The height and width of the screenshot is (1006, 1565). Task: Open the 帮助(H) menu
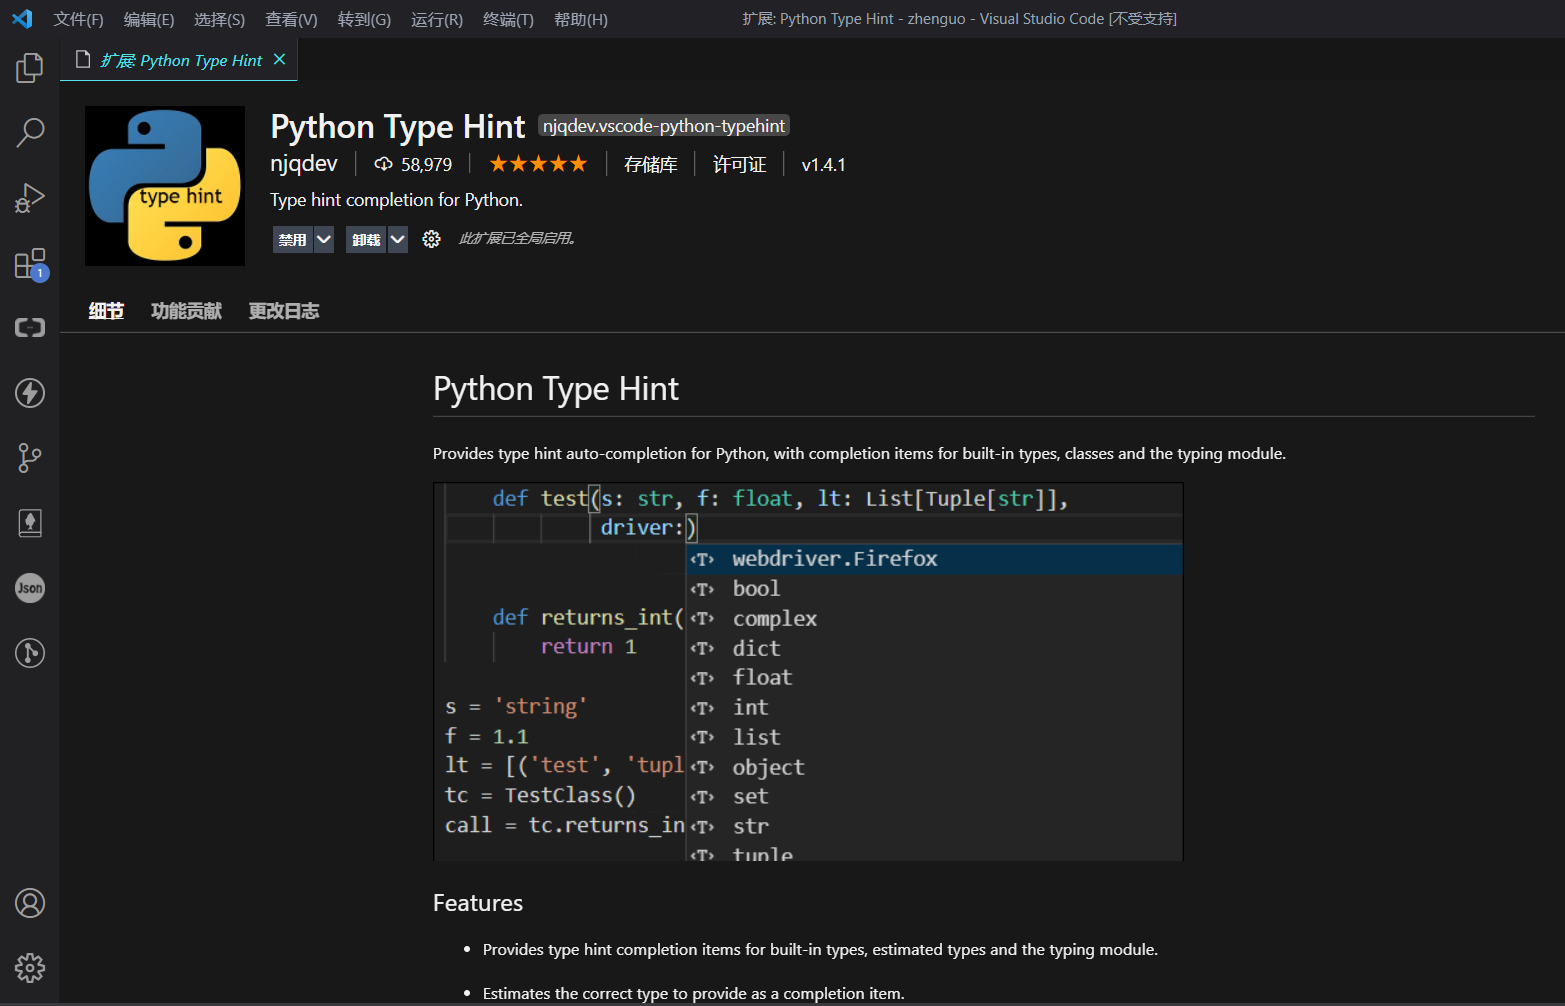coord(581,19)
